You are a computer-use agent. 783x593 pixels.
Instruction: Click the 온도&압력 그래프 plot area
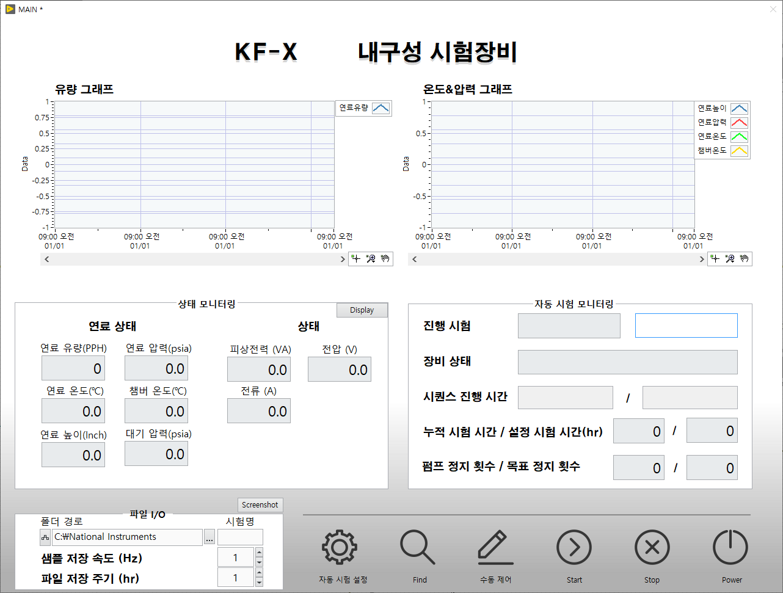563,165
